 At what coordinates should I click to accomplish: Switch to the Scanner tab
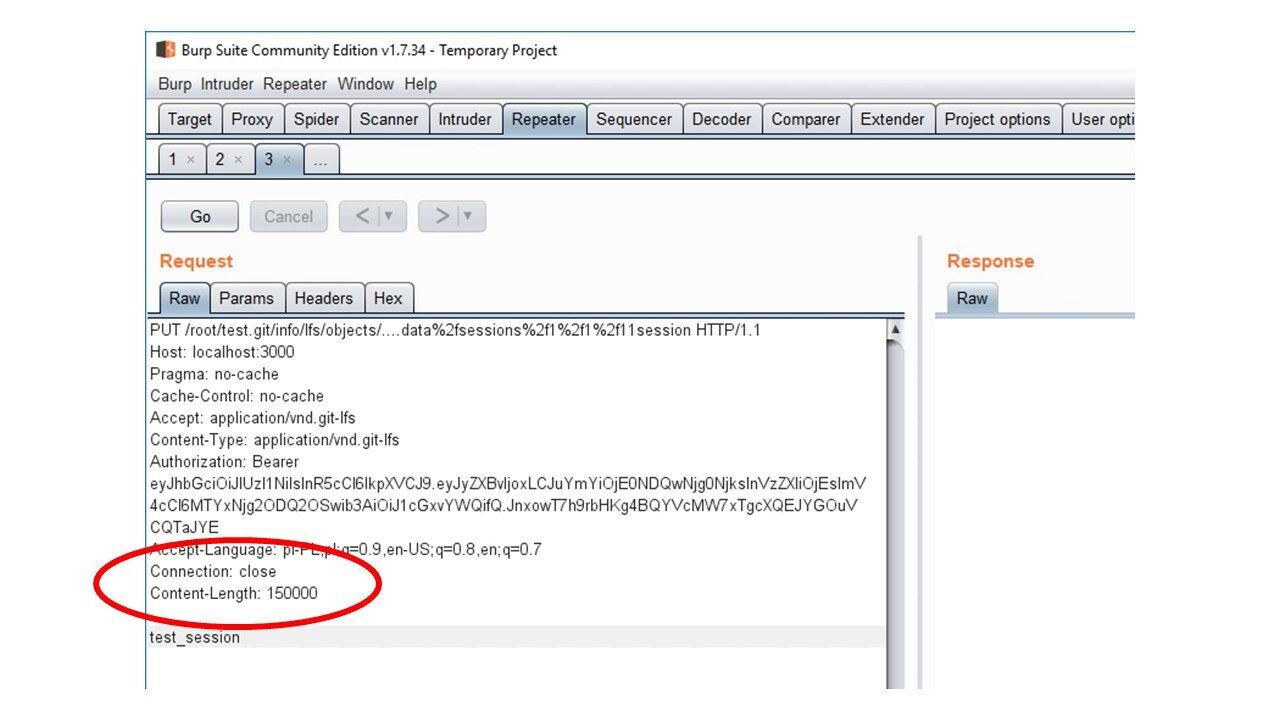coord(389,119)
